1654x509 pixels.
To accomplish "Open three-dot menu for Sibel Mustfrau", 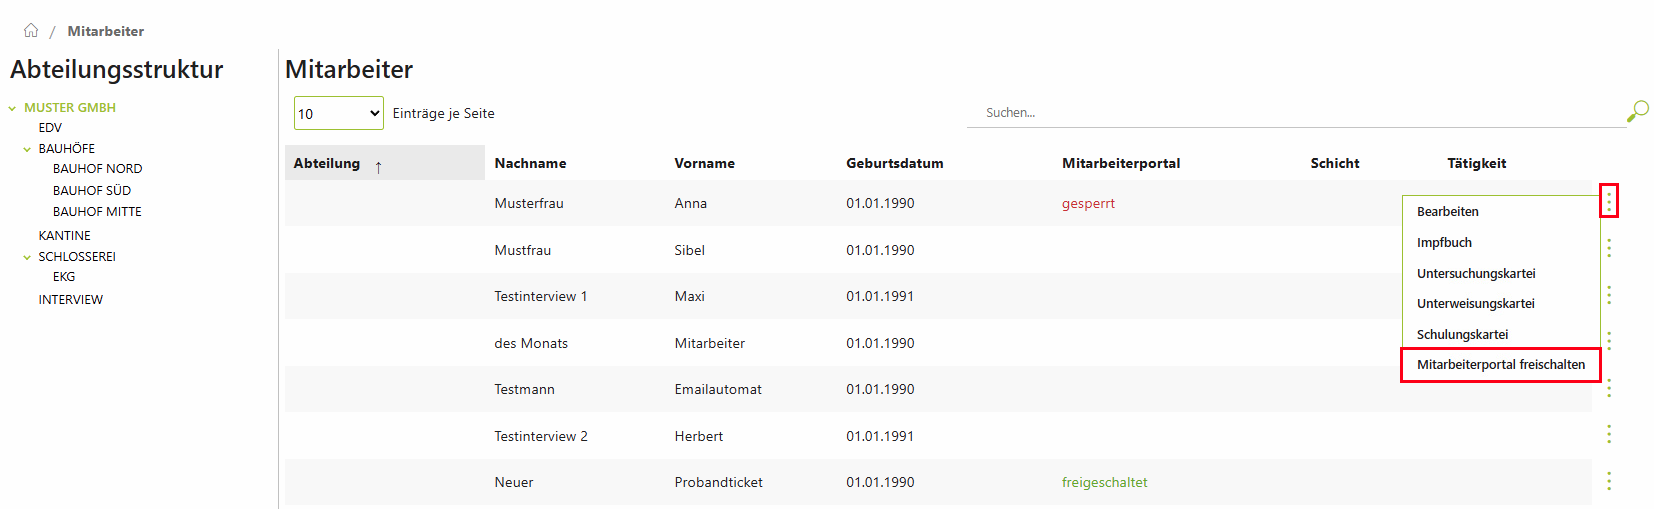I will [1608, 248].
